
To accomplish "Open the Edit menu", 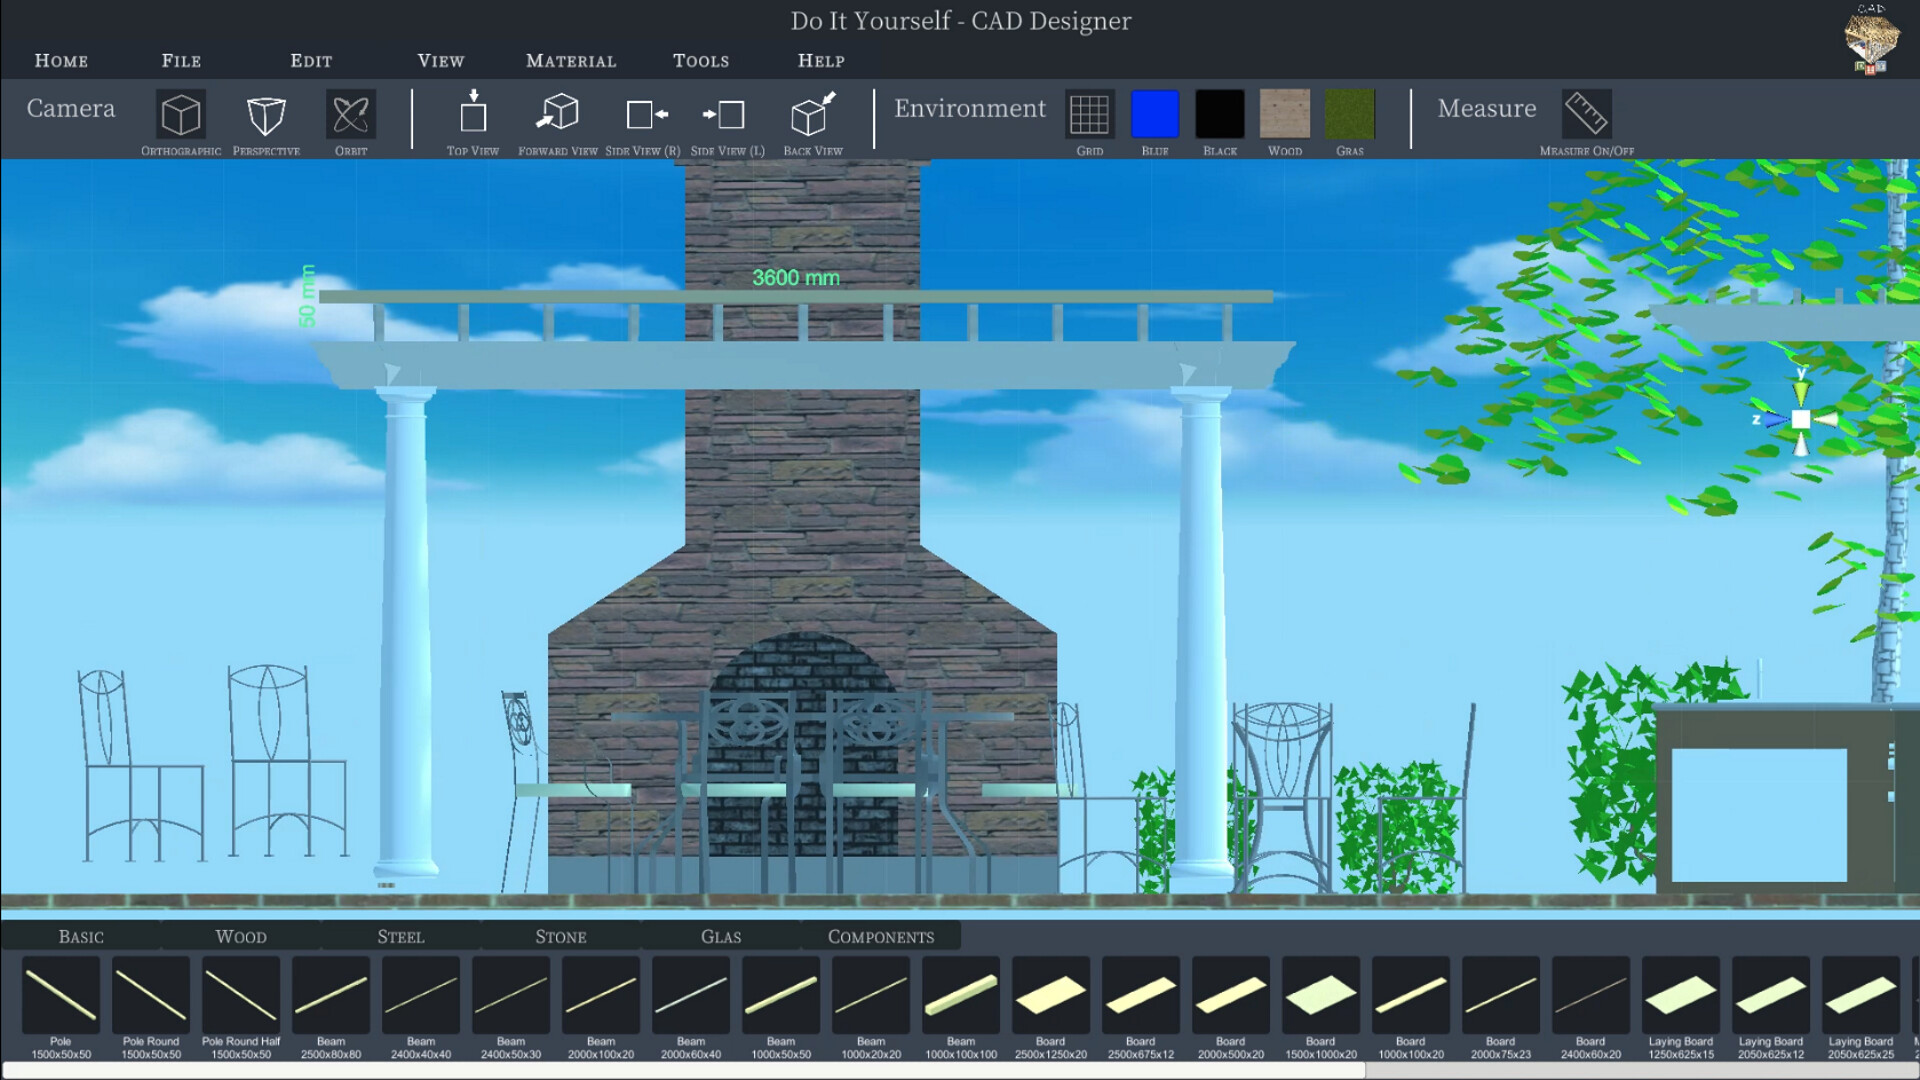I will pyautogui.click(x=310, y=60).
